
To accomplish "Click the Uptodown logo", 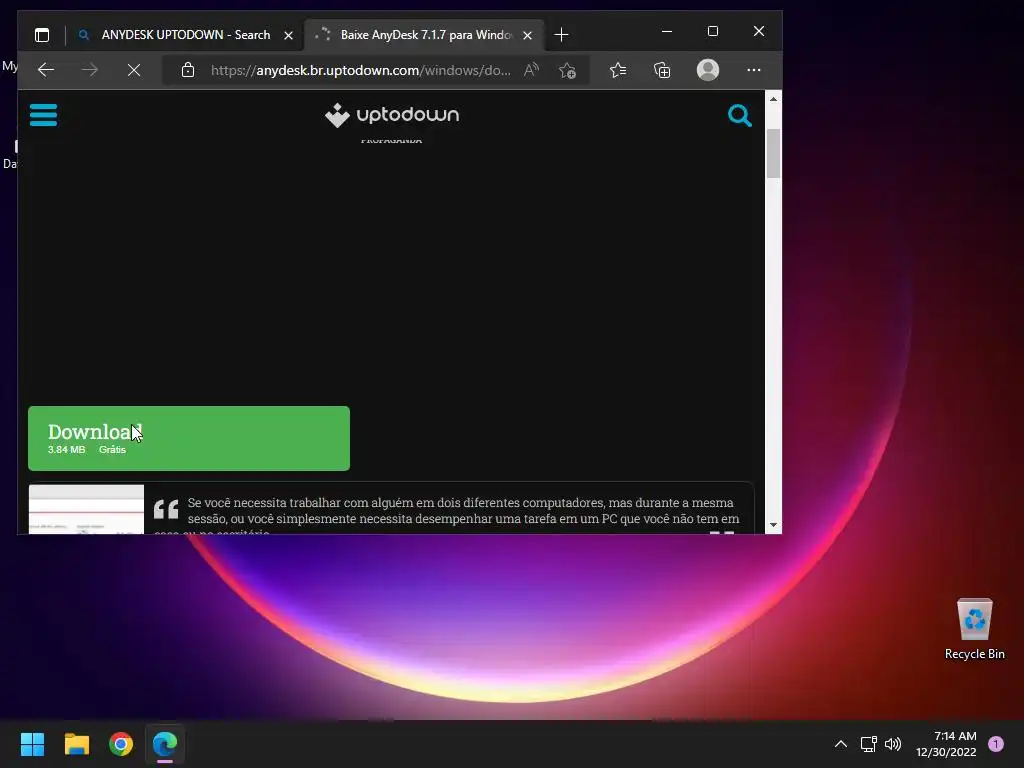I will pyautogui.click(x=392, y=115).
